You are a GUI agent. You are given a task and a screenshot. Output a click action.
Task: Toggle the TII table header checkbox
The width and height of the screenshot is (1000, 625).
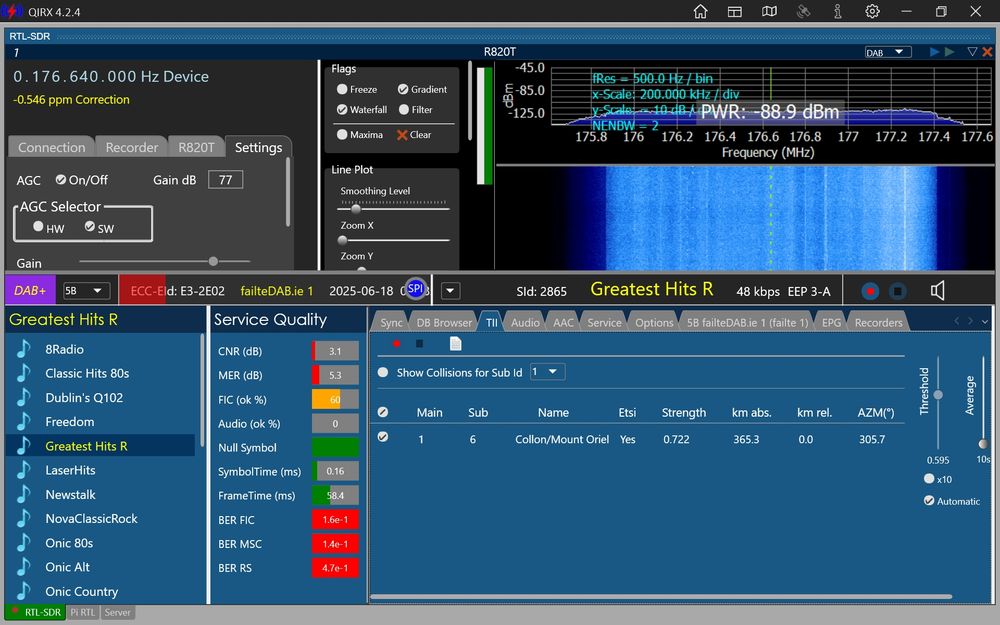click(x=383, y=412)
